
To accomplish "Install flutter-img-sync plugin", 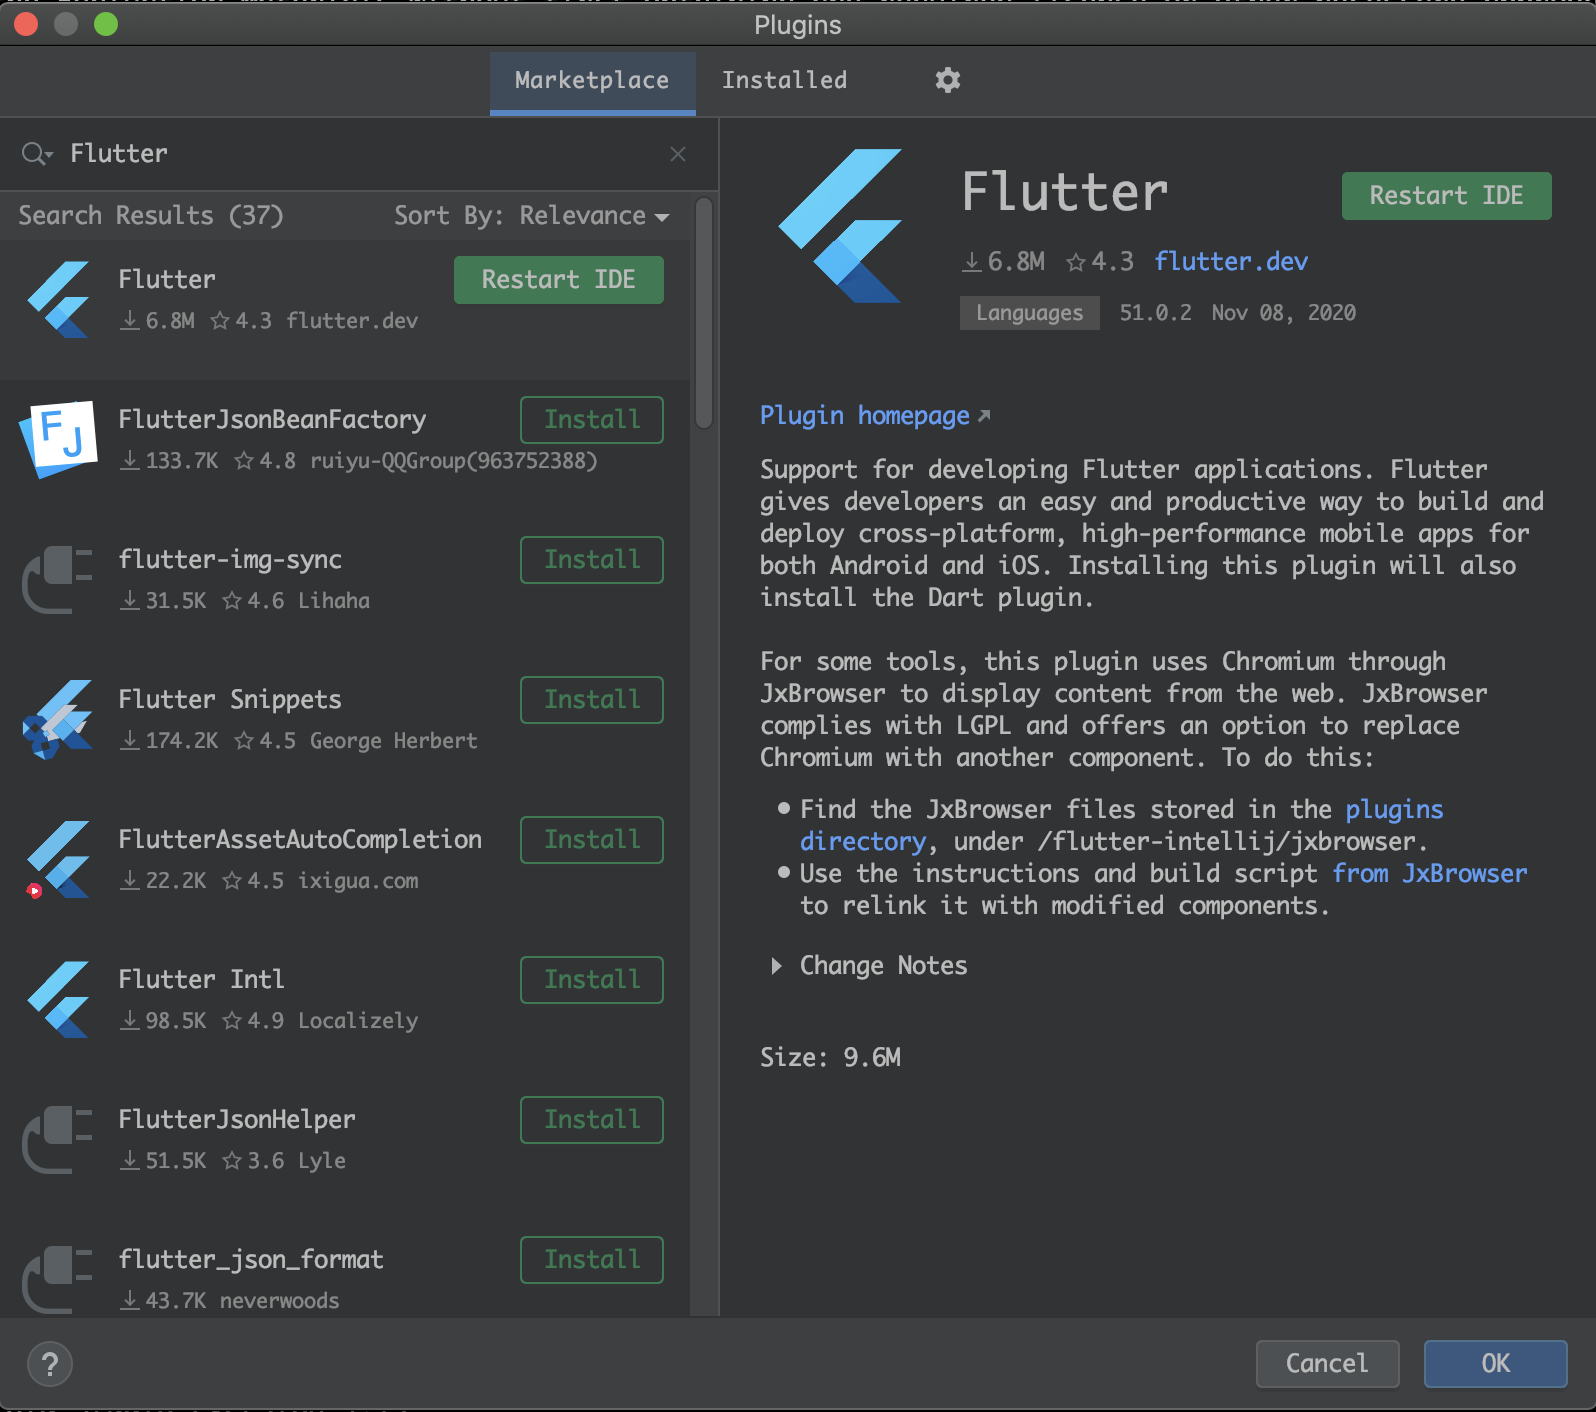I will click(592, 560).
